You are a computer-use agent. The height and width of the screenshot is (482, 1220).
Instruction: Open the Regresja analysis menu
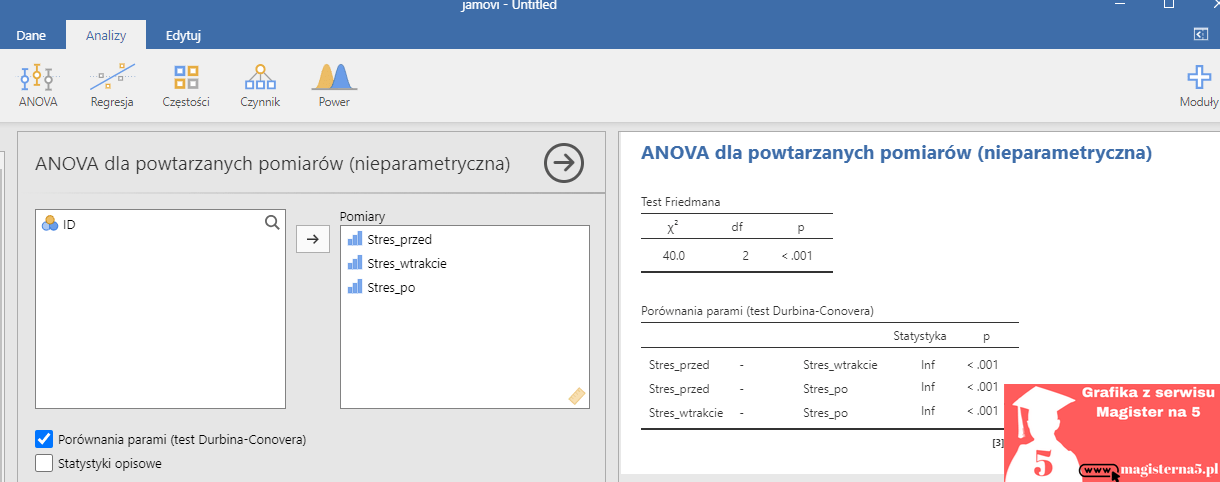click(x=112, y=86)
